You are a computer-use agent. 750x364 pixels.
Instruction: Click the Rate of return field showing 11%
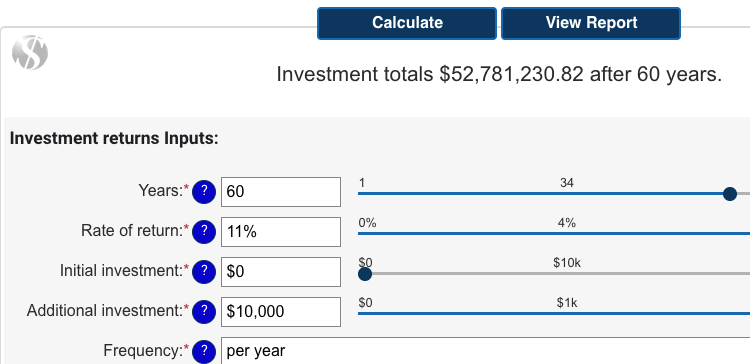[x=281, y=232]
